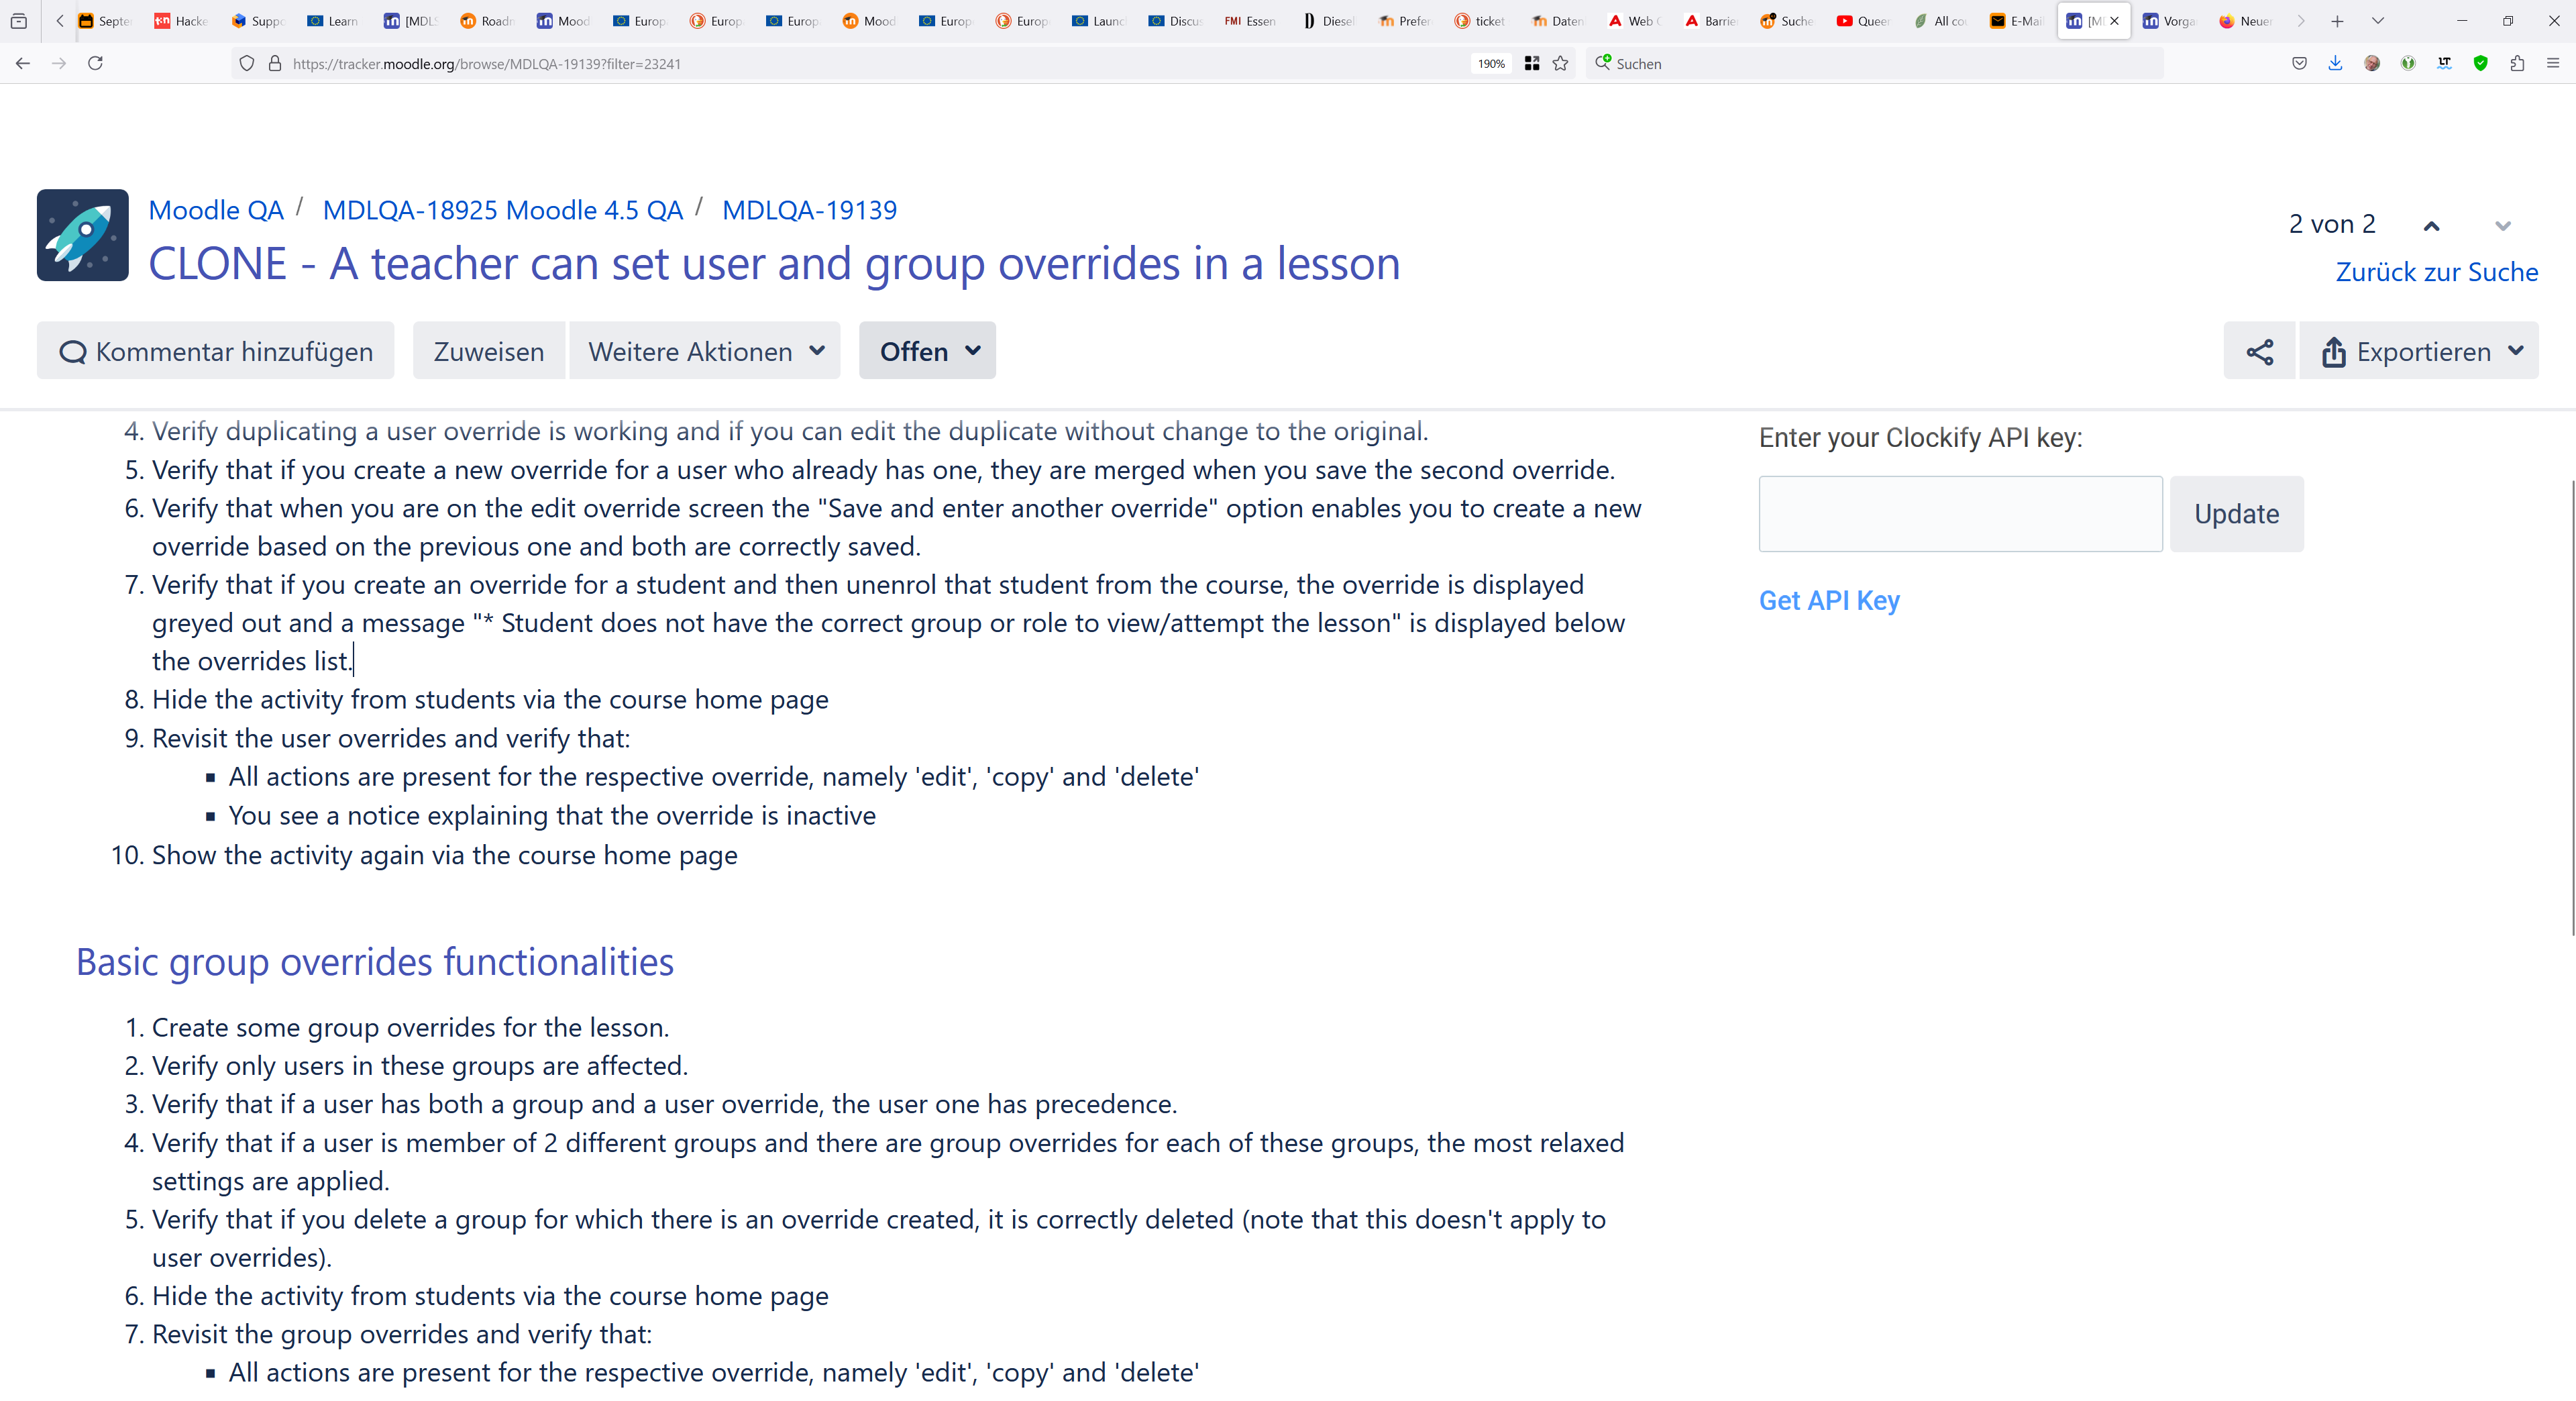Switch to the Roadm Moodle tab

[x=486, y=21]
